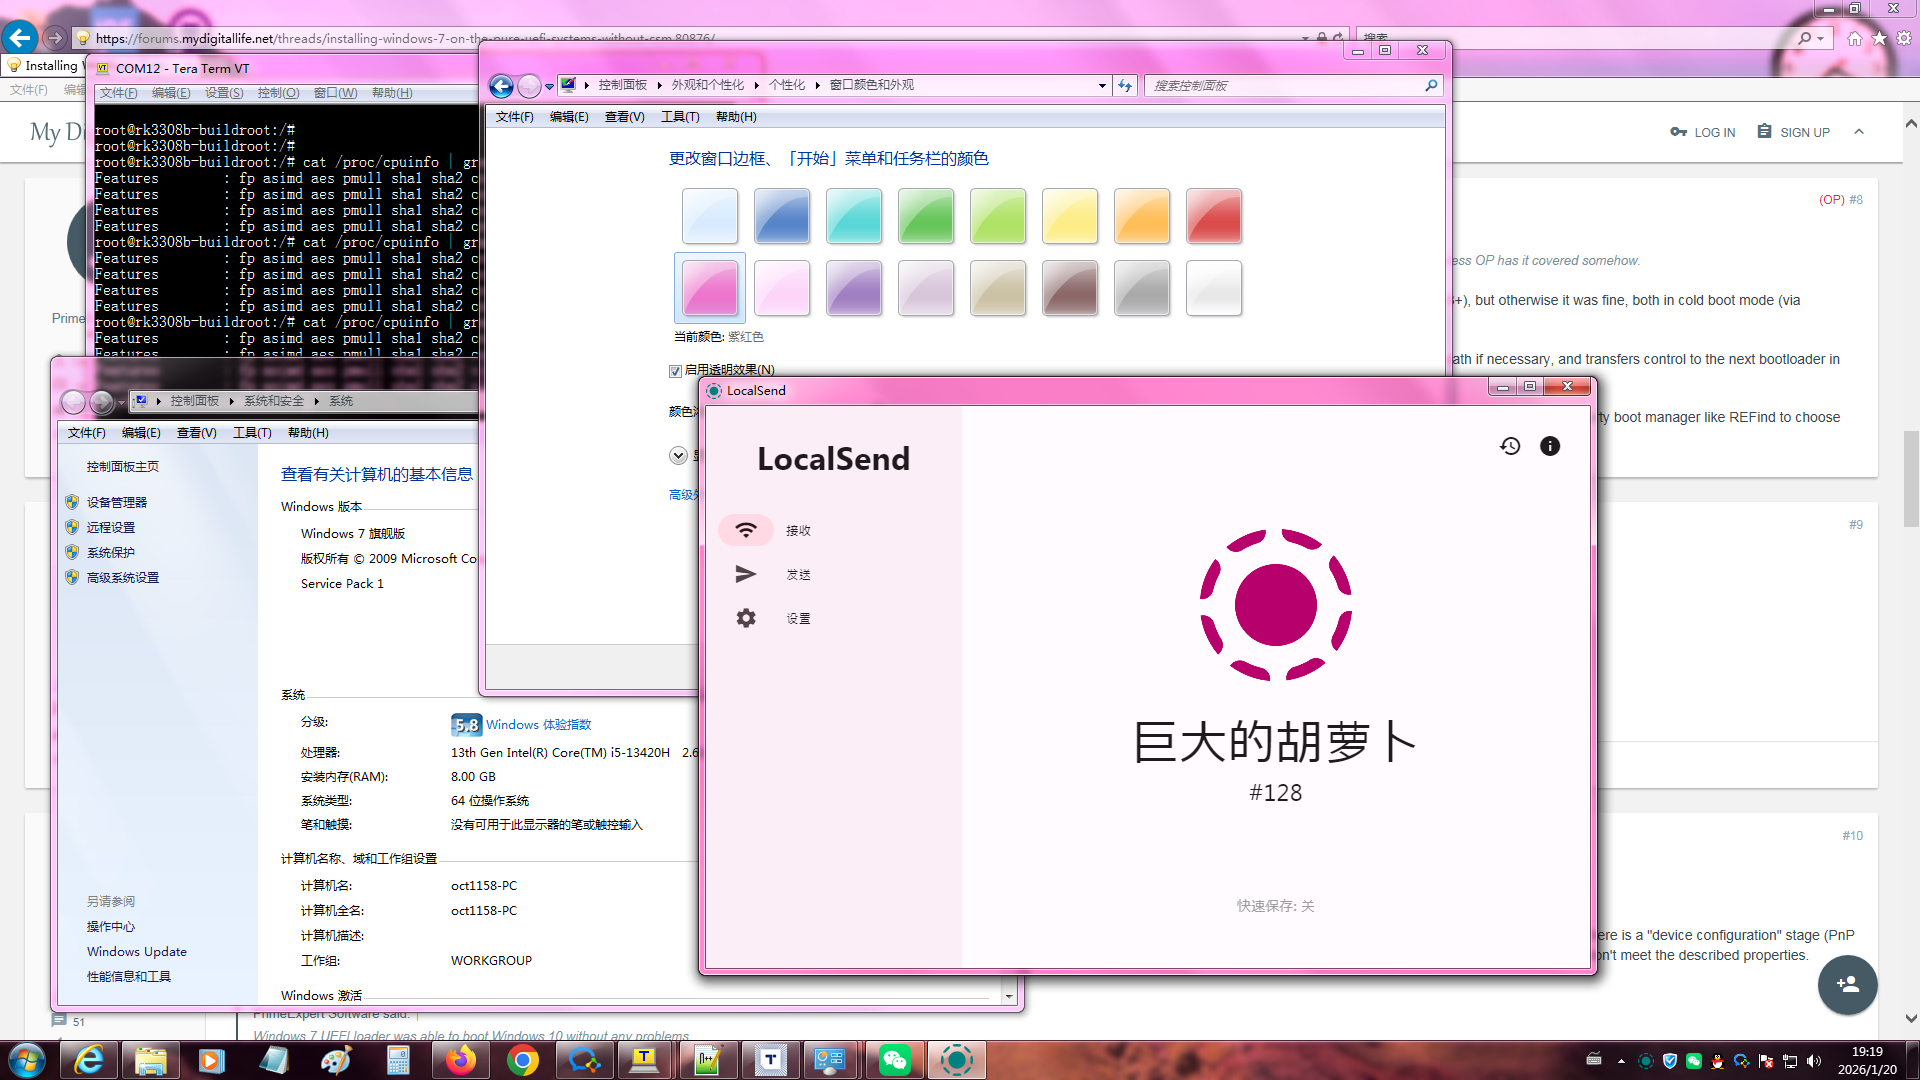Launch Firefox from taskbar

tap(460, 1060)
